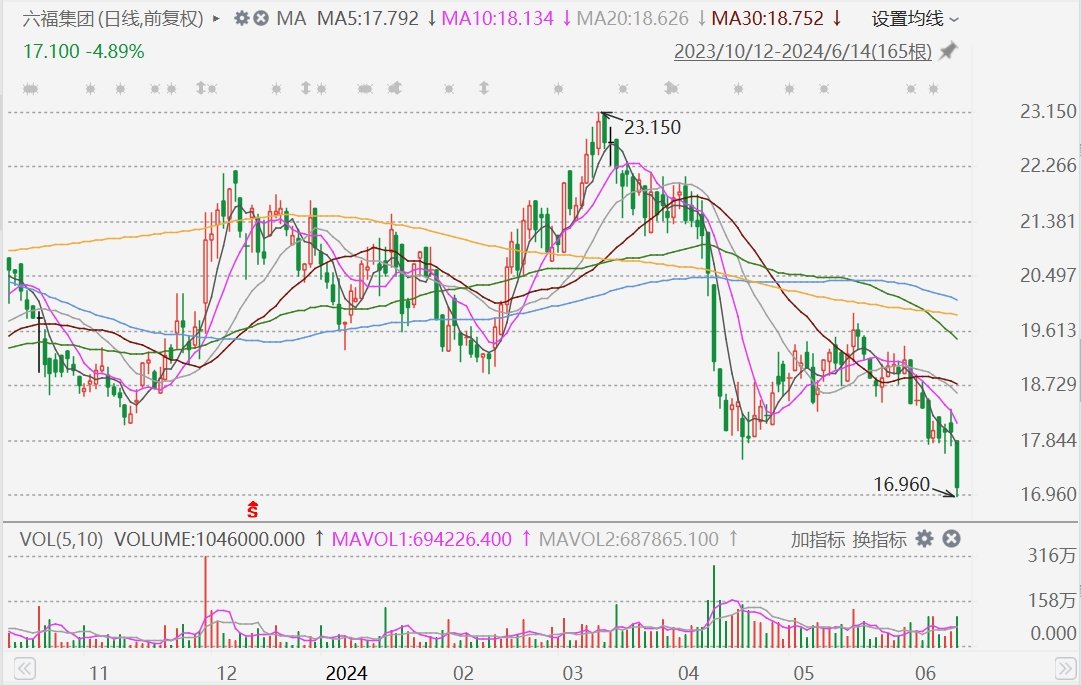Open VOL indicator settings gear
The width and height of the screenshot is (1081, 685).
coord(925,539)
